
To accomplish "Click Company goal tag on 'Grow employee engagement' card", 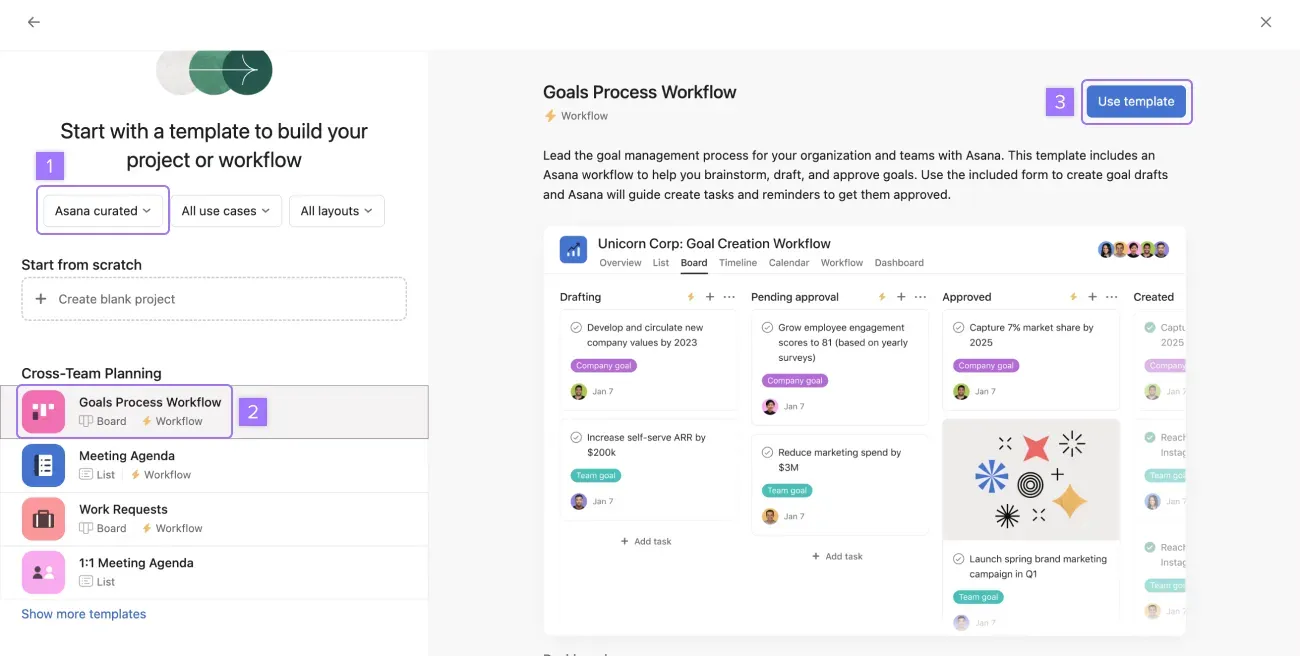I will [x=795, y=381].
